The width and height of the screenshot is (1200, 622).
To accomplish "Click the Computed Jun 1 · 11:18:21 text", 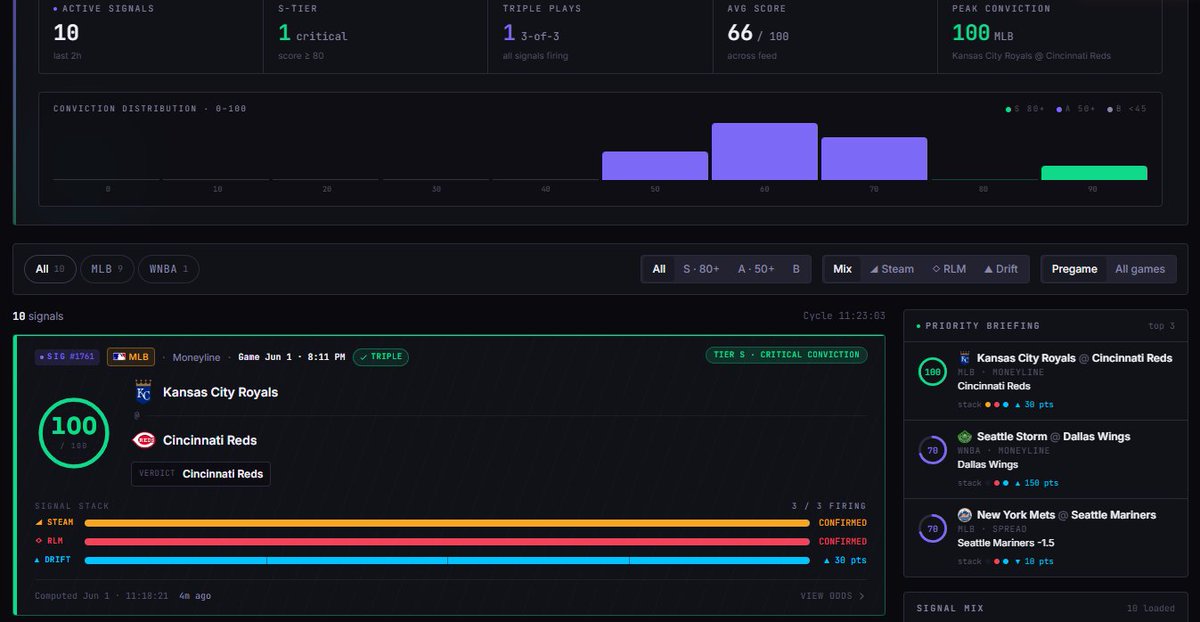I will (102, 596).
